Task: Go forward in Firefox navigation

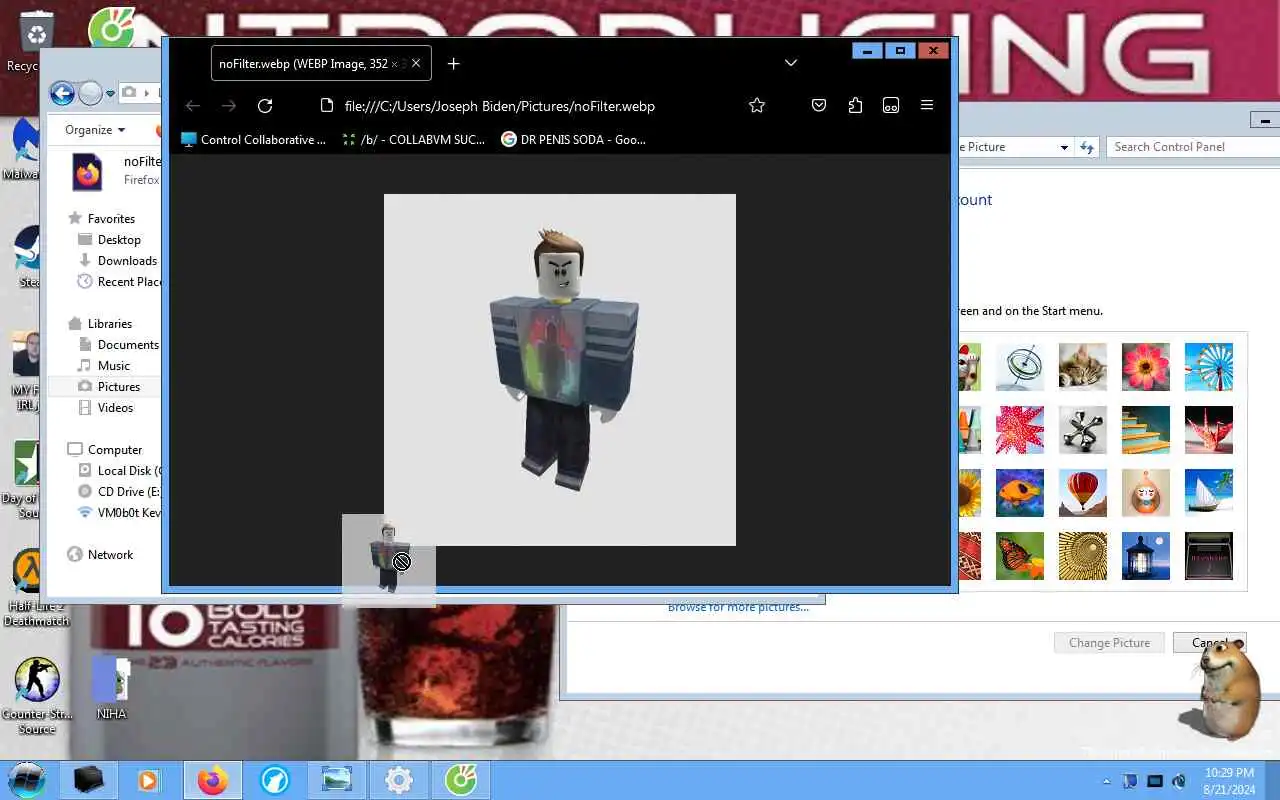Action: coord(229,106)
